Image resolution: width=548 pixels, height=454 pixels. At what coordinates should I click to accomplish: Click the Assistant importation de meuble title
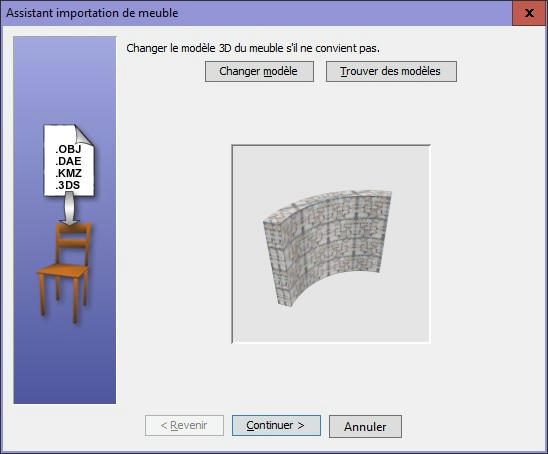92,13
